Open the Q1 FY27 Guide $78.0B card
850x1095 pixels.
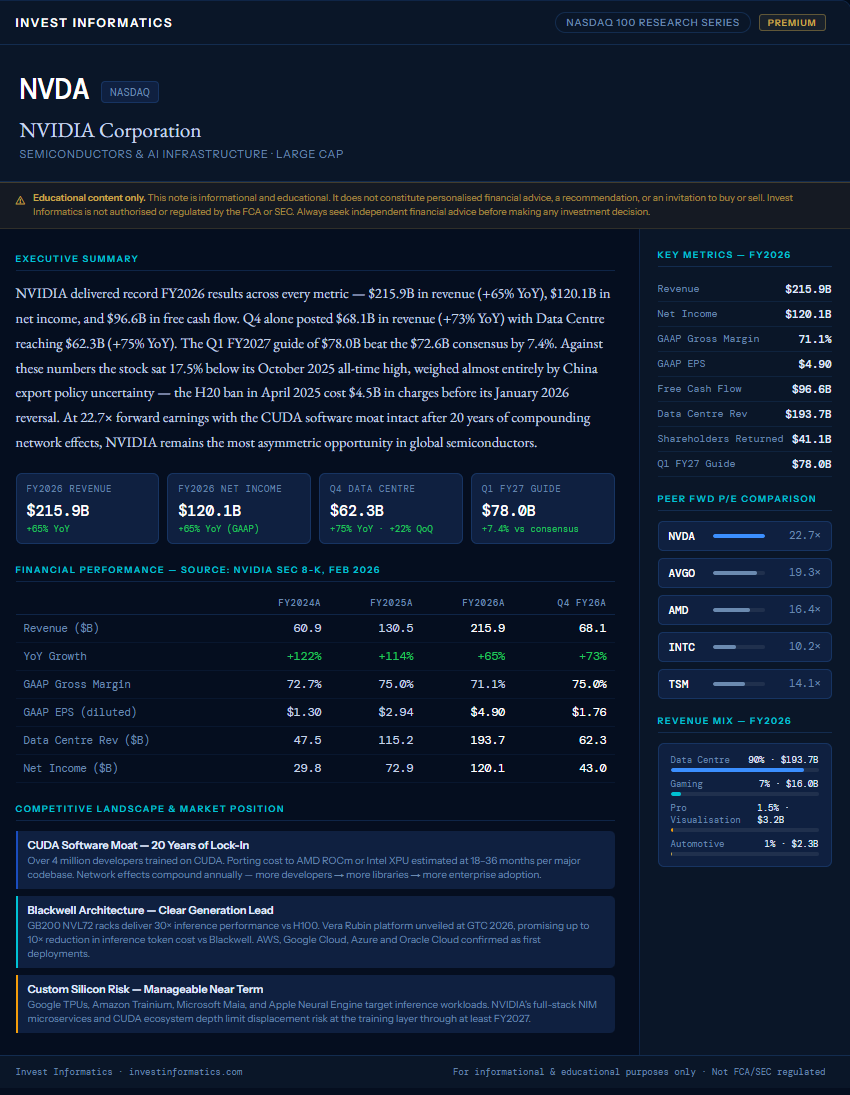click(543, 508)
